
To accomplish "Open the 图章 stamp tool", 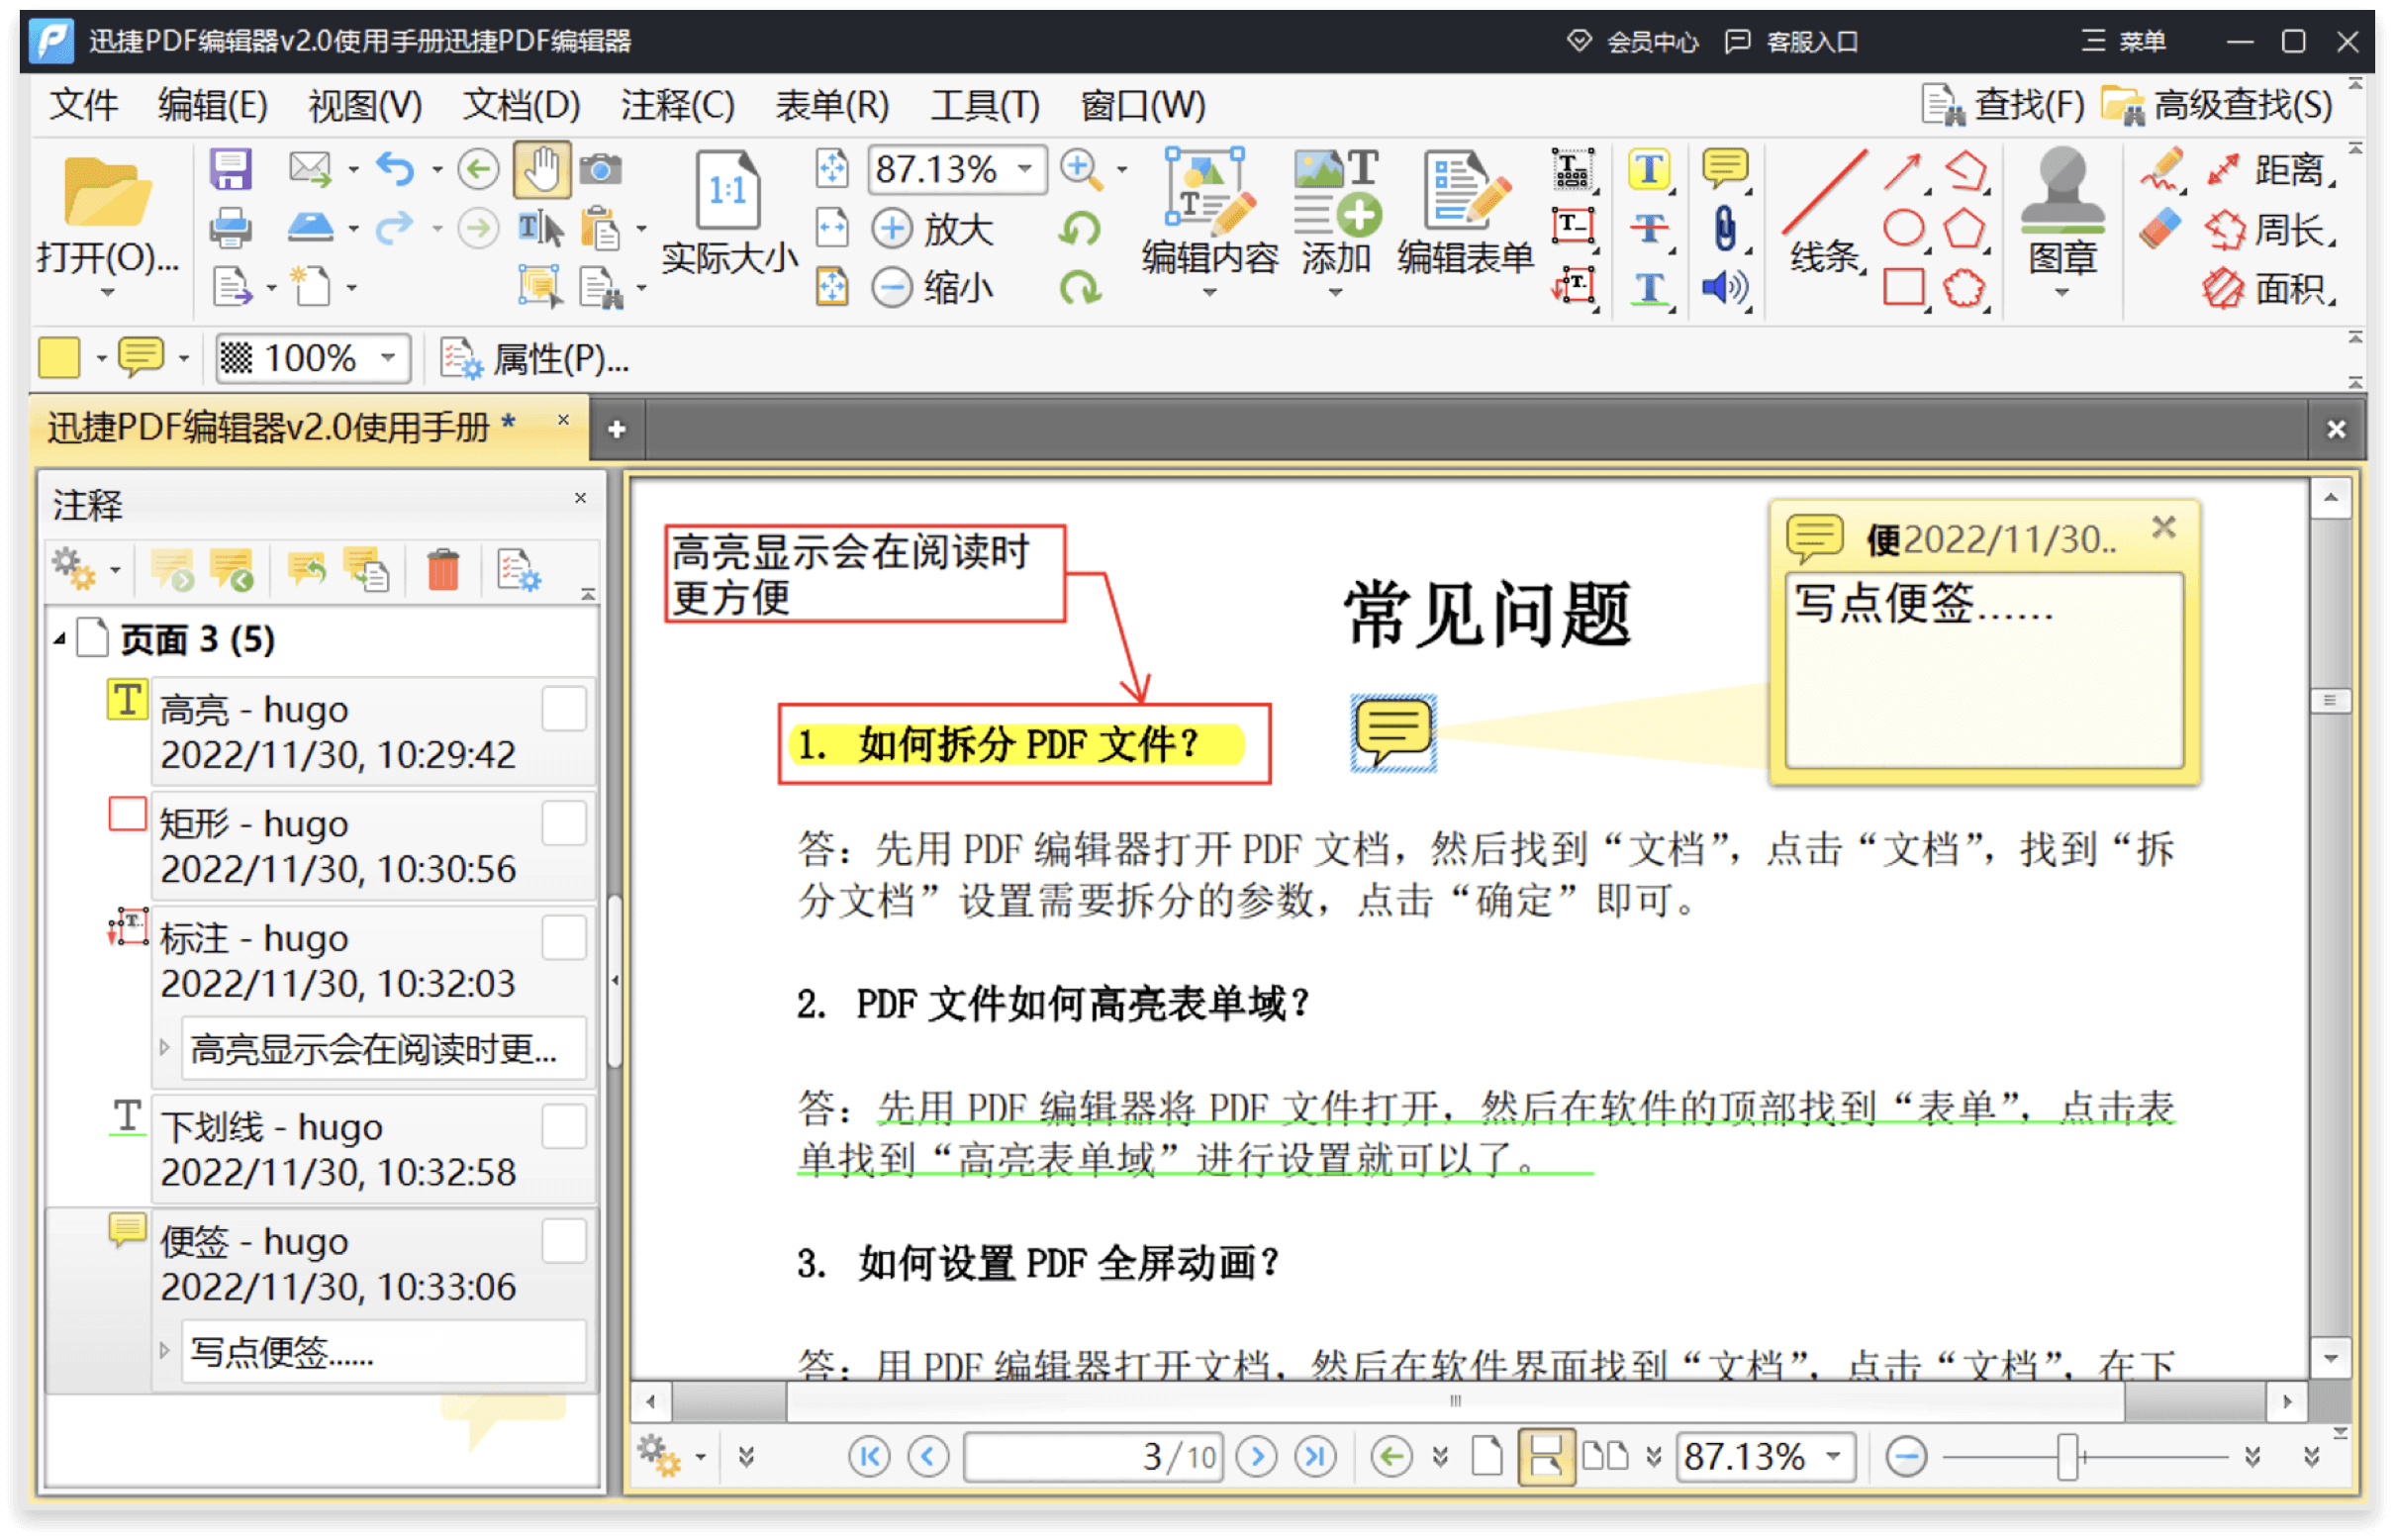I will [x=2064, y=215].
